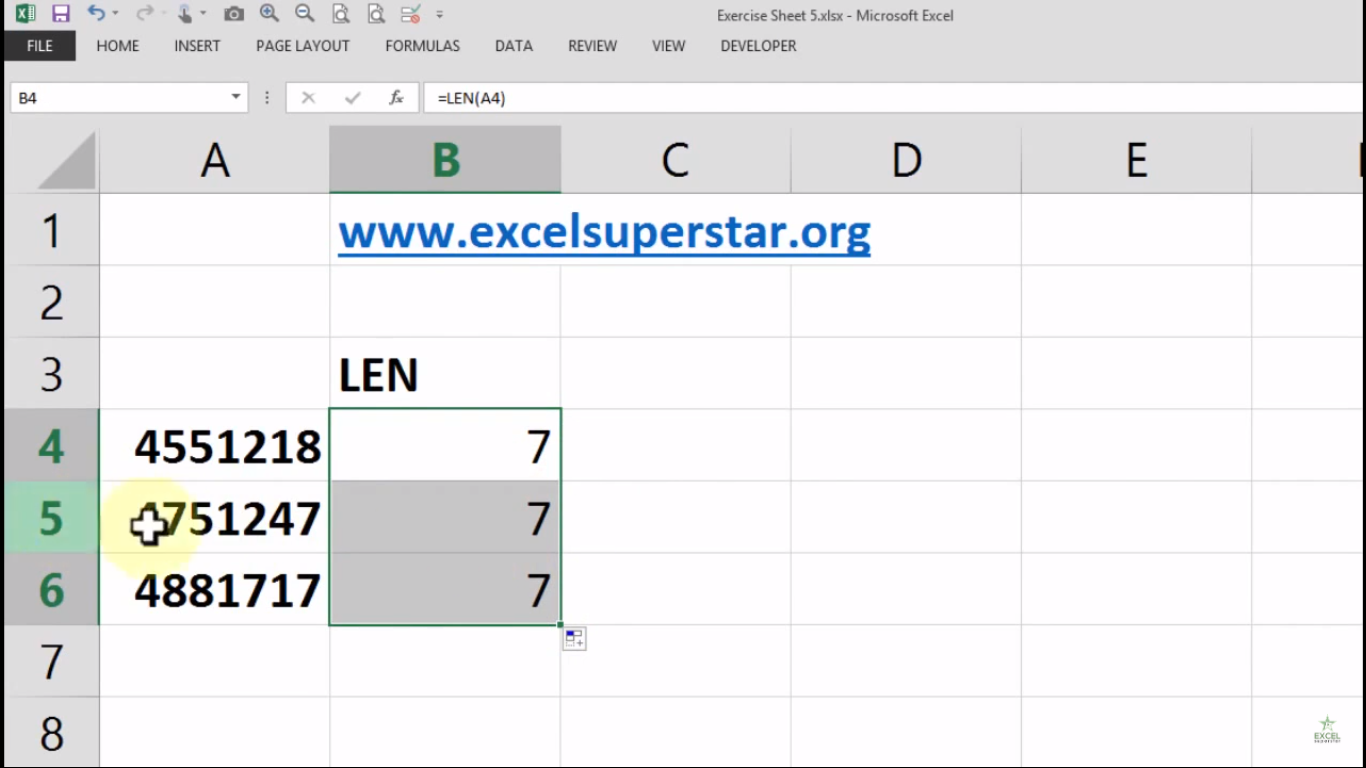
Task: Toggle Touch/Mouse mode hand icon
Action: point(185,14)
